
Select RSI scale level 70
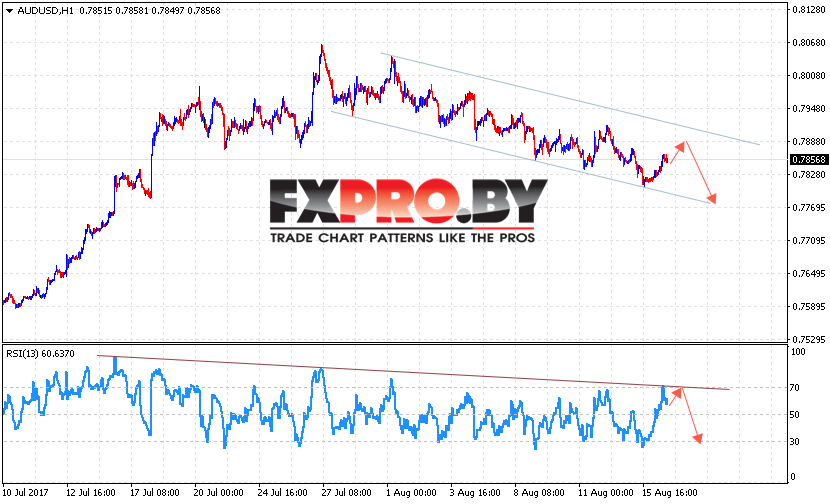coord(795,388)
